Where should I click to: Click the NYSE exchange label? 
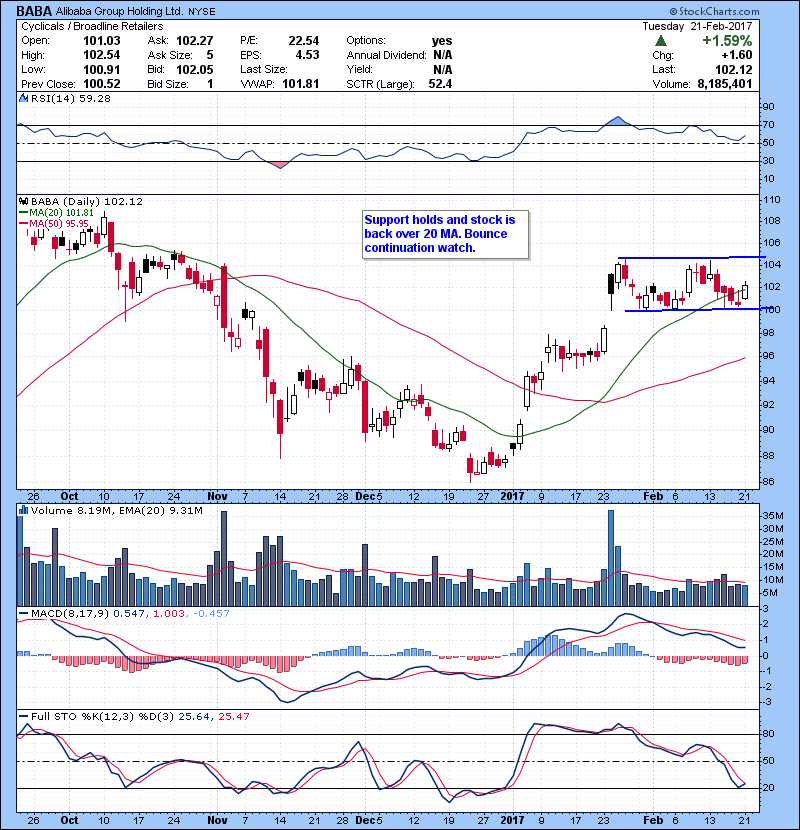point(201,12)
